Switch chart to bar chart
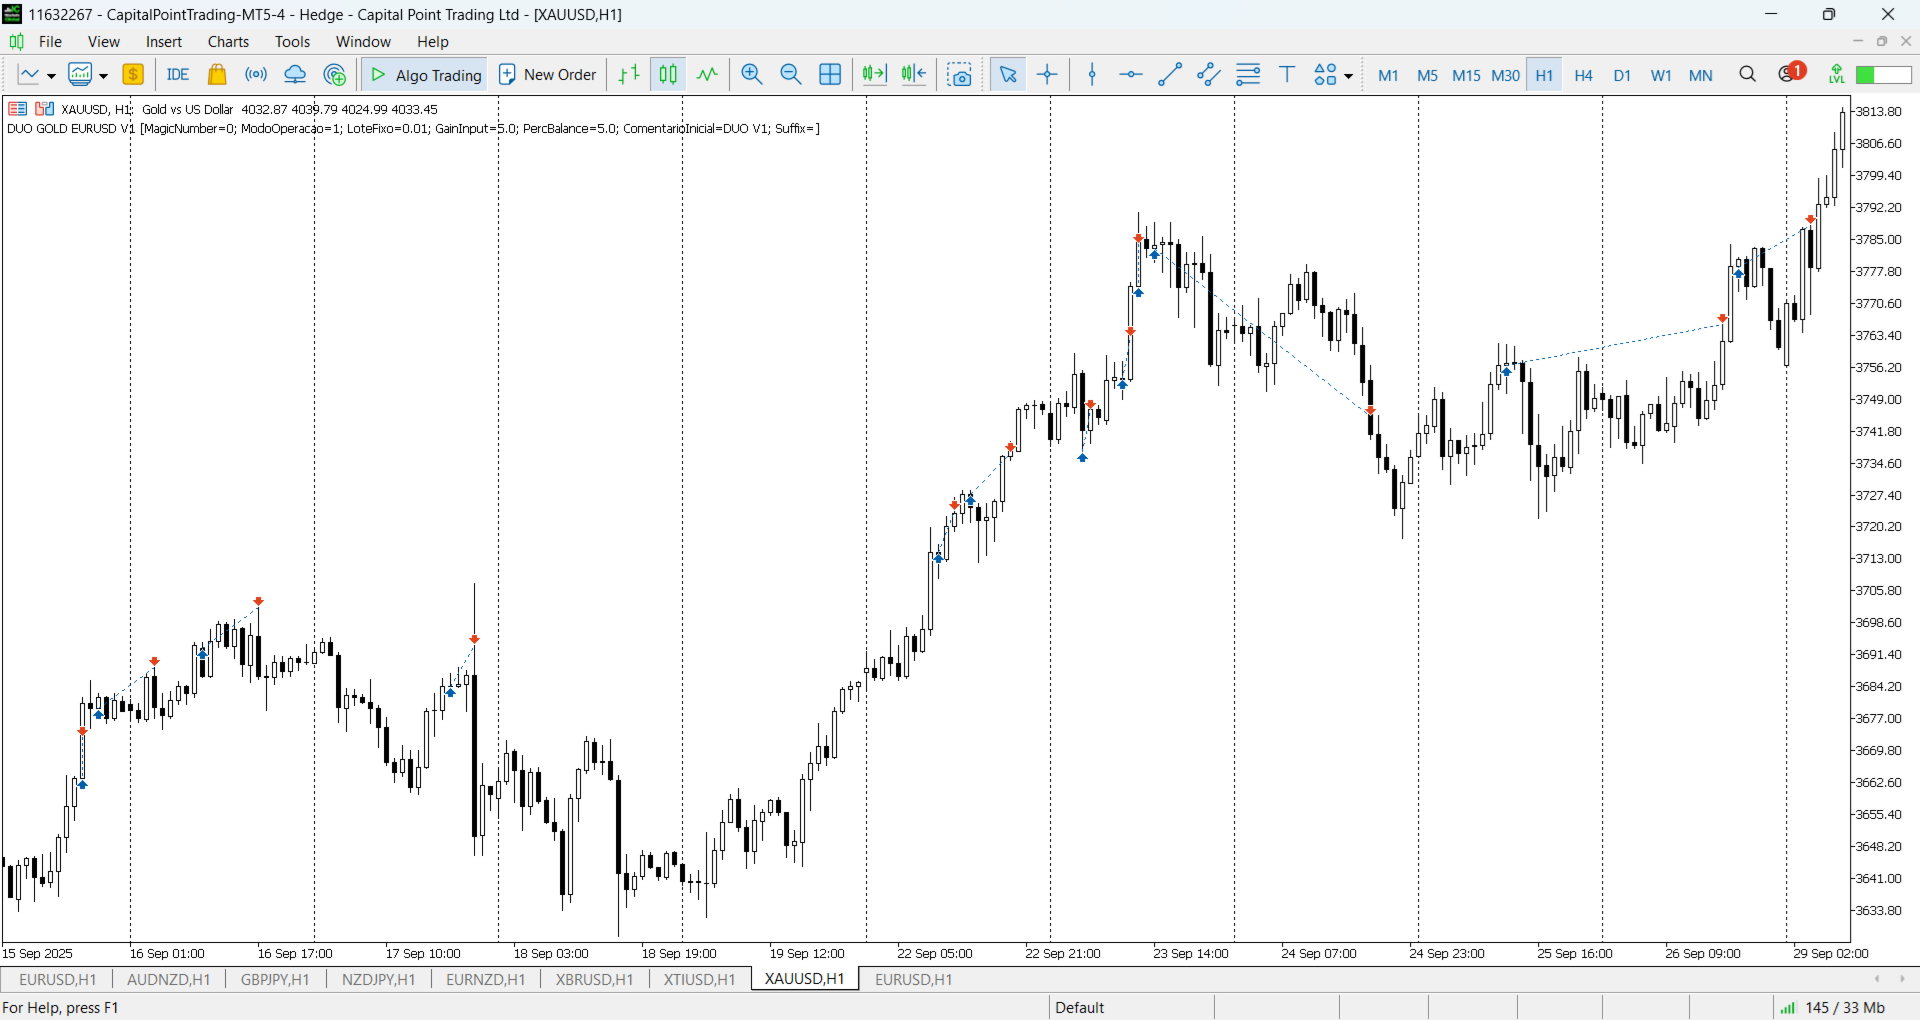1920x1020 pixels. pyautogui.click(x=629, y=75)
